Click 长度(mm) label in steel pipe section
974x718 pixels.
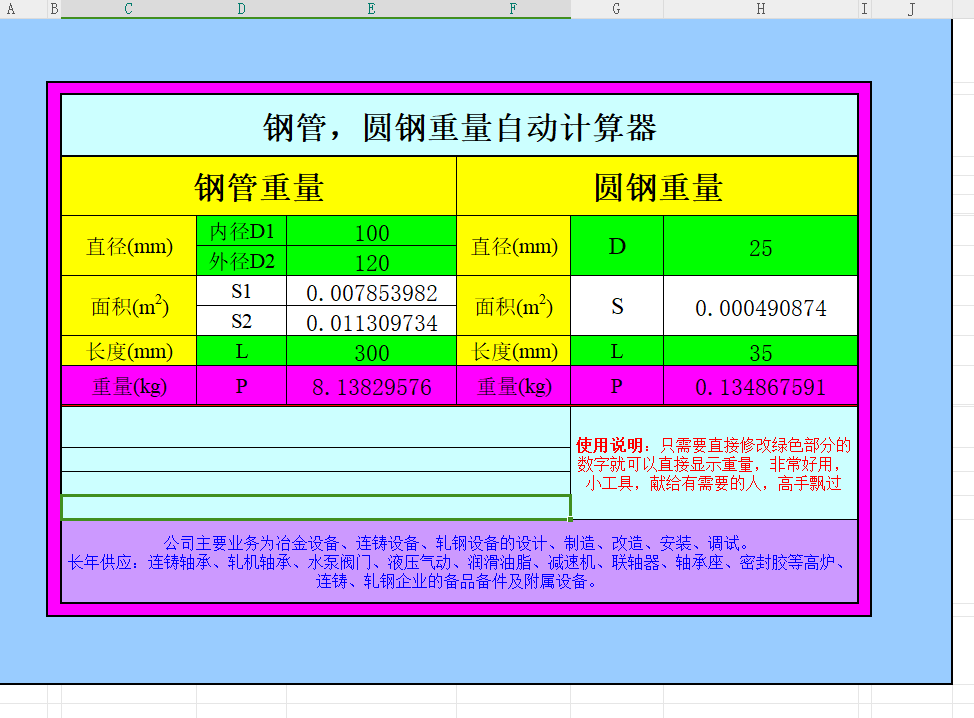[129, 352]
